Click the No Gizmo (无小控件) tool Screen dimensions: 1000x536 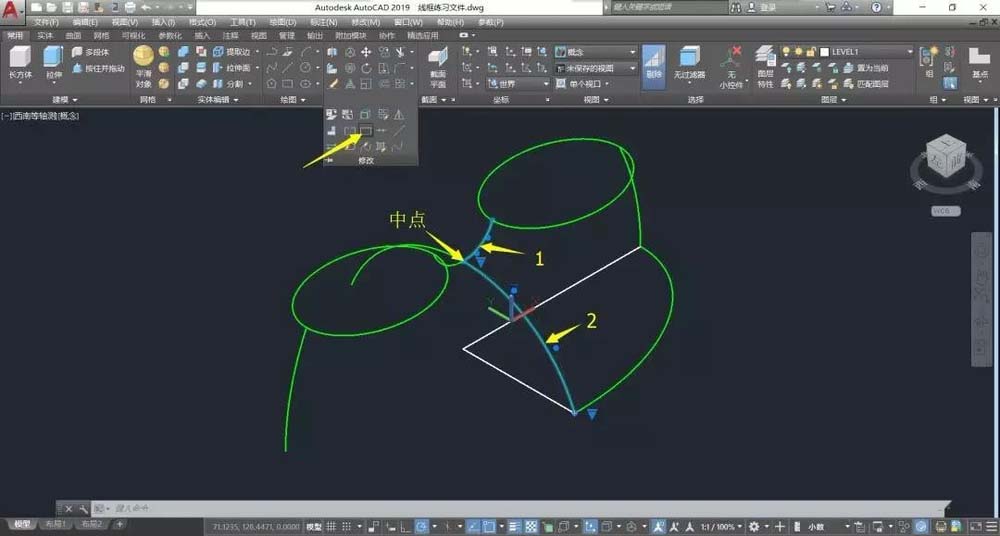(x=732, y=67)
